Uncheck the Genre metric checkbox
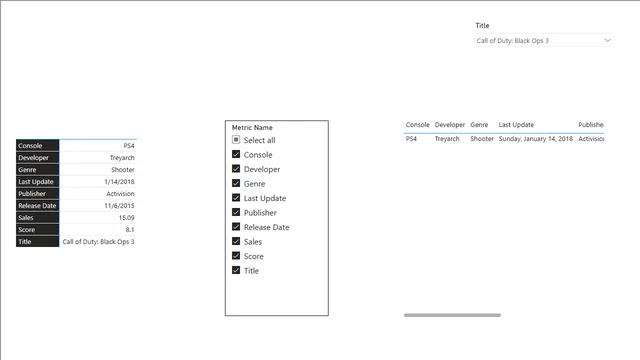The width and height of the screenshot is (640, 360). coord(236,183)
